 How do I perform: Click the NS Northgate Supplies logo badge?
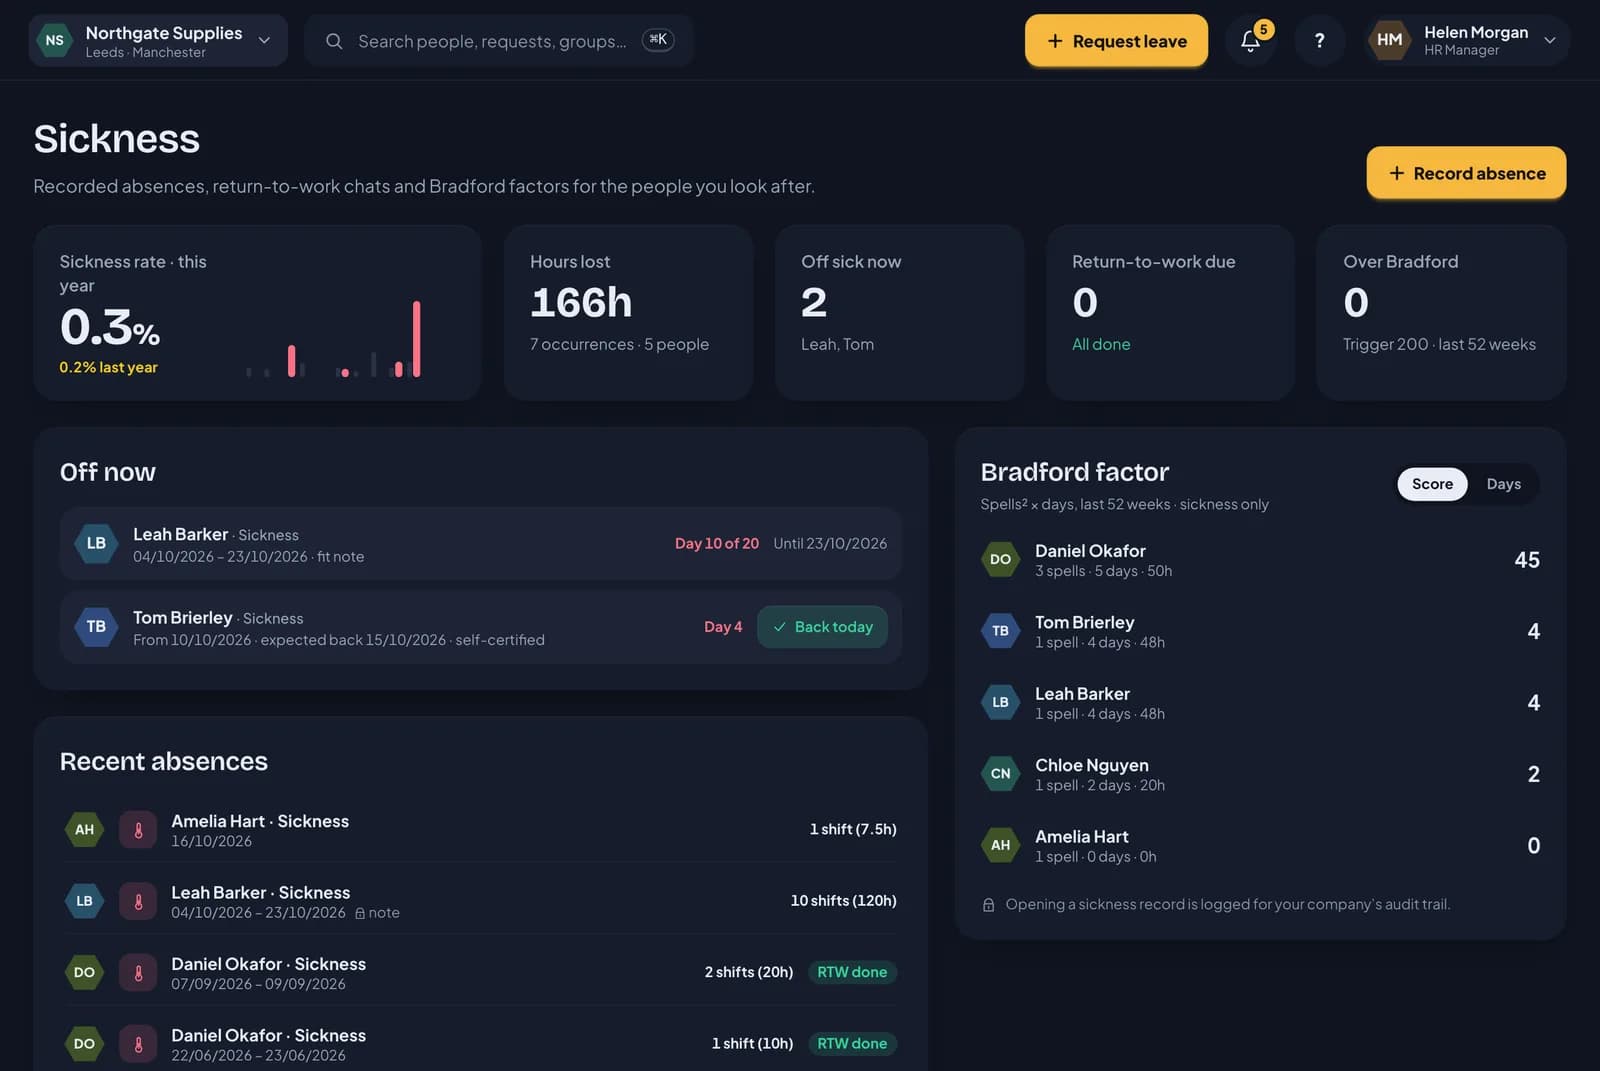click(x=54, y=41)
